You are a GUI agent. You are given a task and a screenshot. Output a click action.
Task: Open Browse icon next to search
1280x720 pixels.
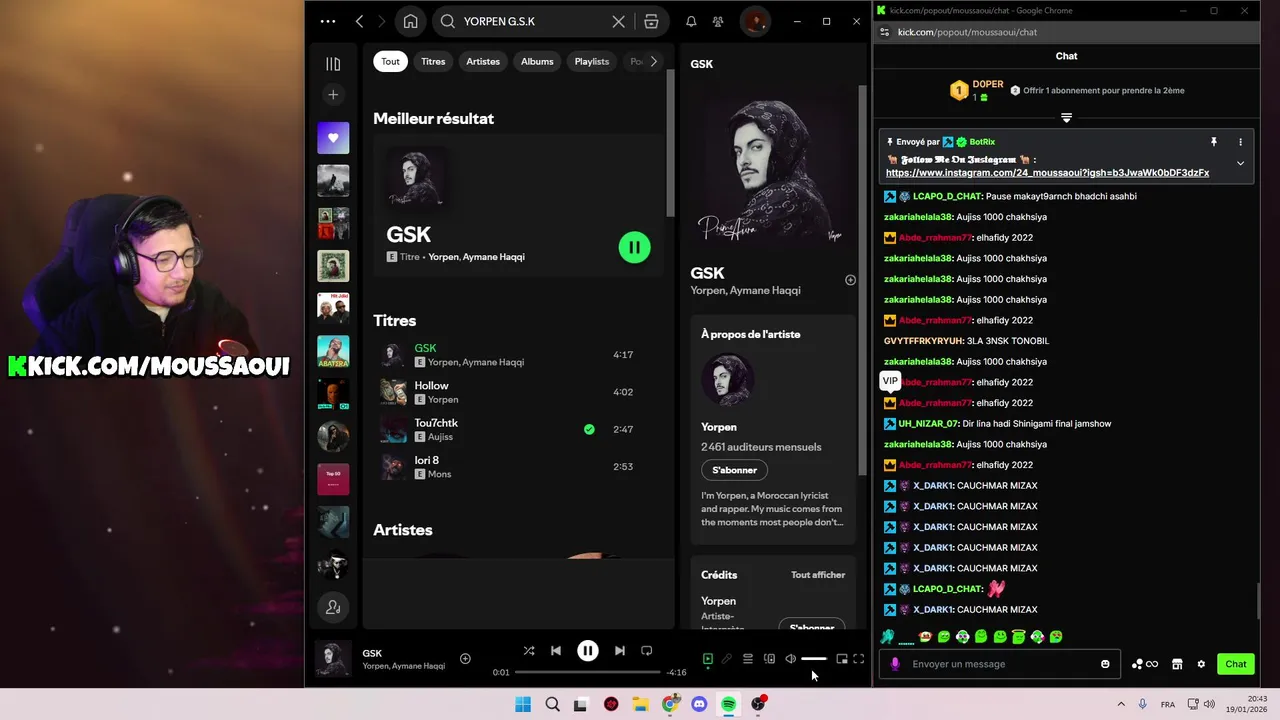tap(651, 21)
